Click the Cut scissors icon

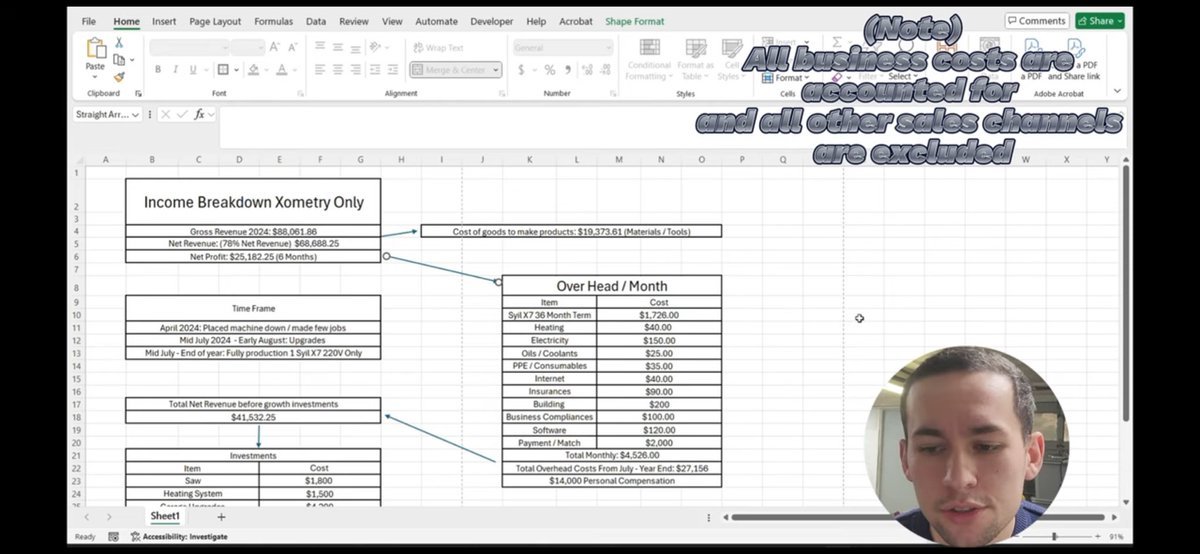[x=119, y=43]
